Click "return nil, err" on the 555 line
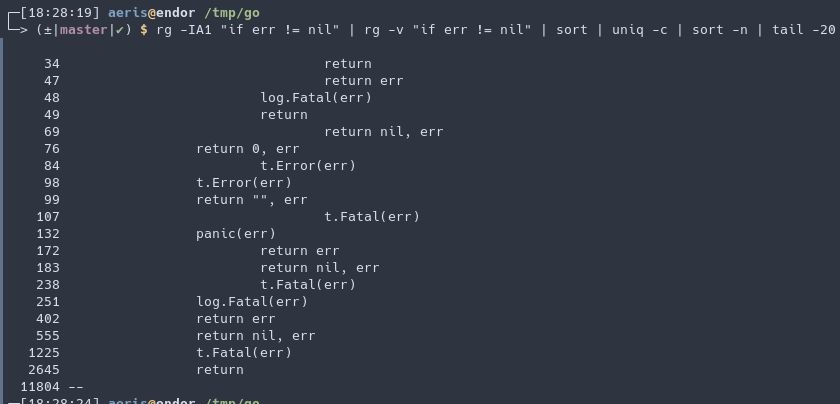 pyautogui.click(x=255, y=335)
